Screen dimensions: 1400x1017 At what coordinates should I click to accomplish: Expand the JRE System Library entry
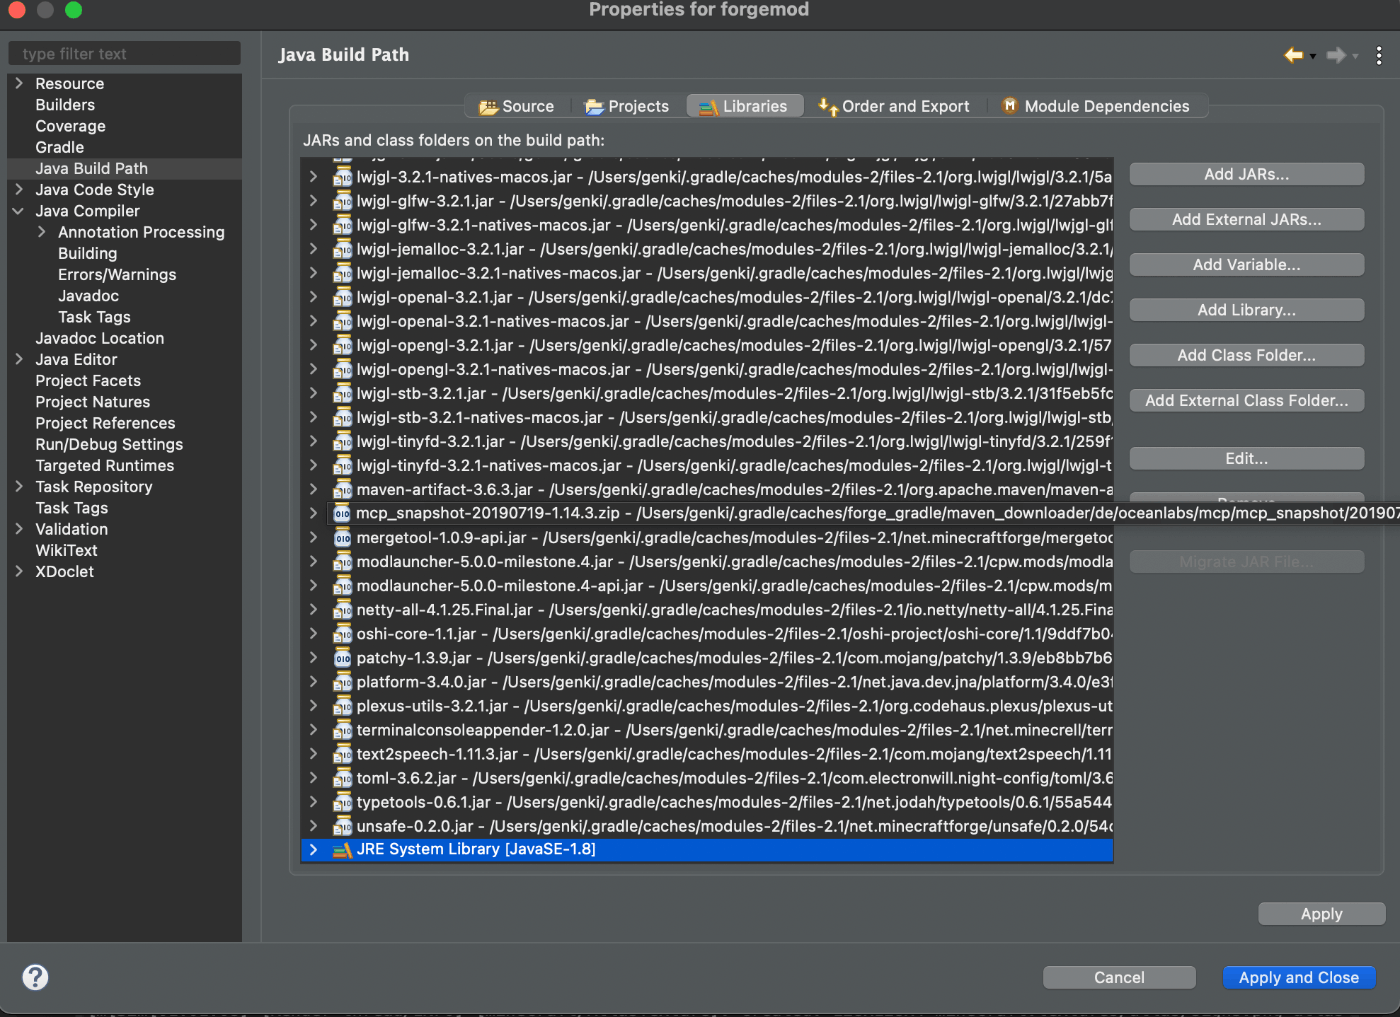coord(313,849)
